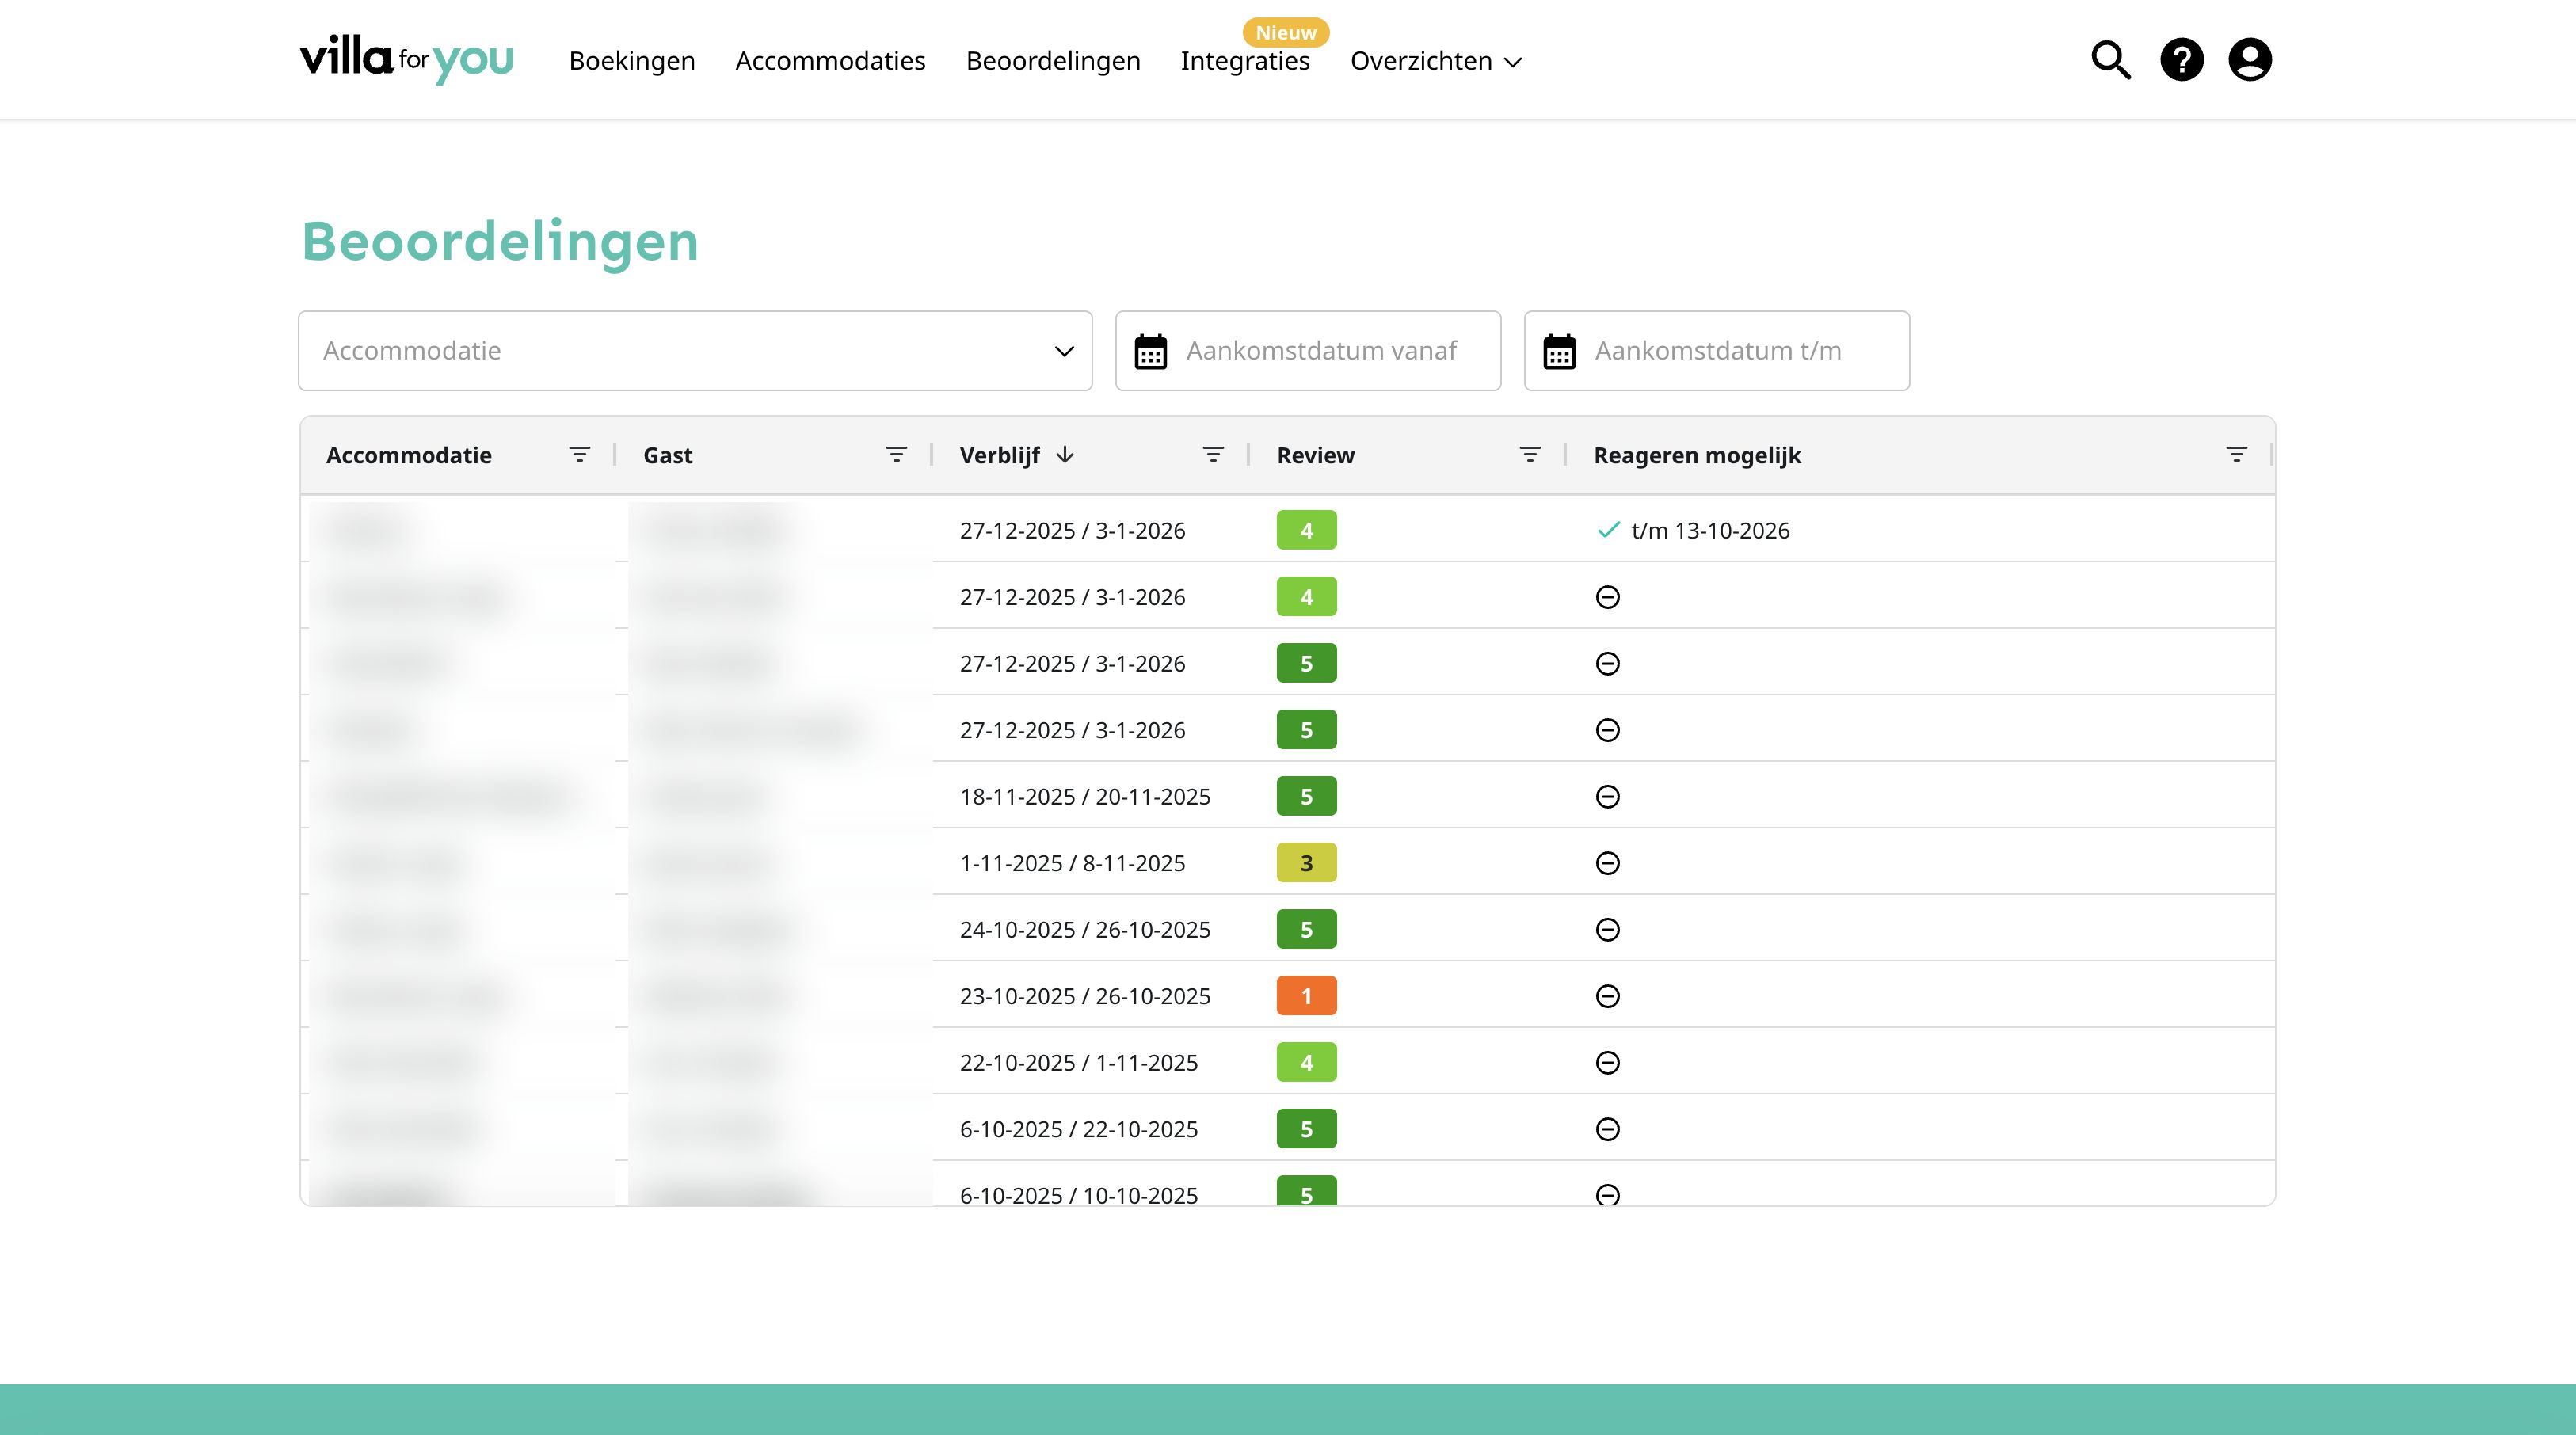The height and width of the screenshot is (1435, 2576).
Task: Click the yellow review score 3 badge
Action: click(x=1306, y=863)
